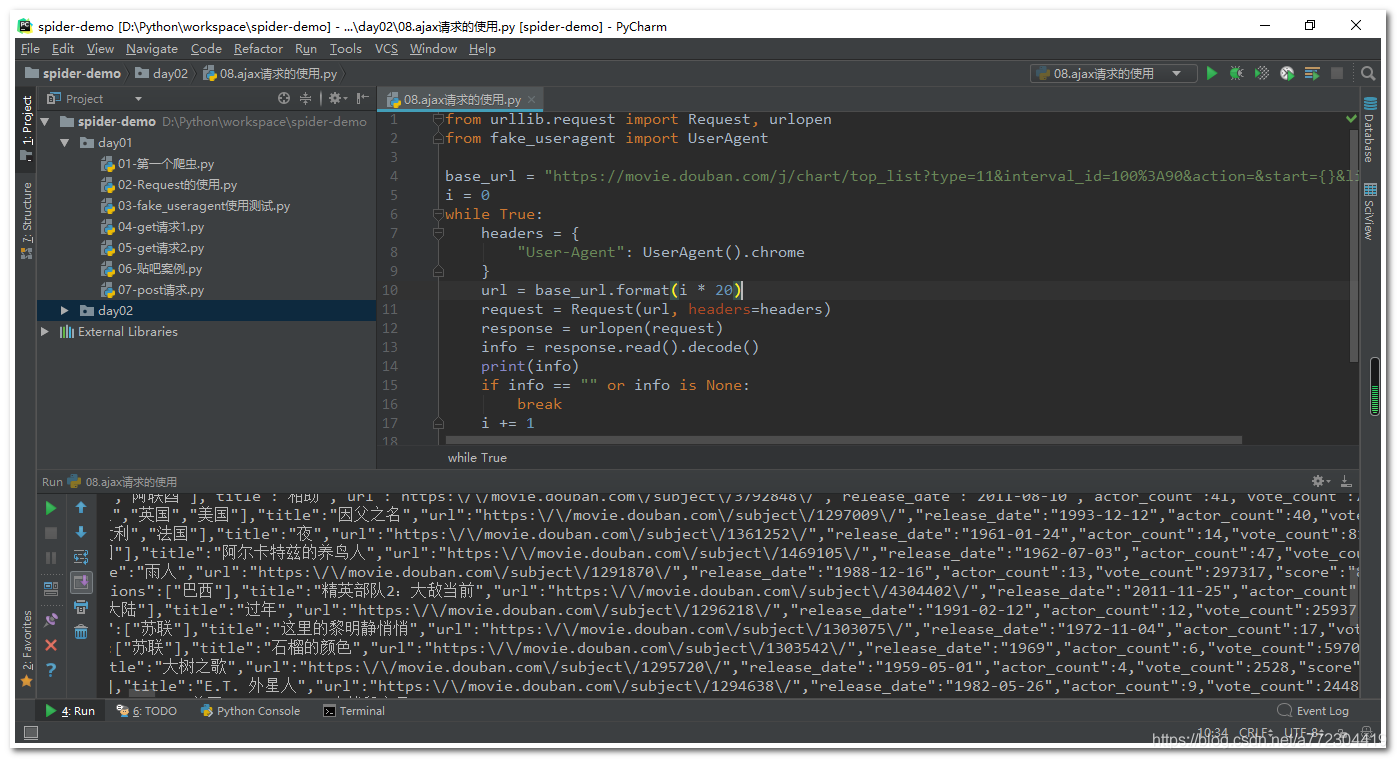The height and width of the screenshot is (759, 1397).
Task: Open 7: Structure side tab
Action: (27, 220)
